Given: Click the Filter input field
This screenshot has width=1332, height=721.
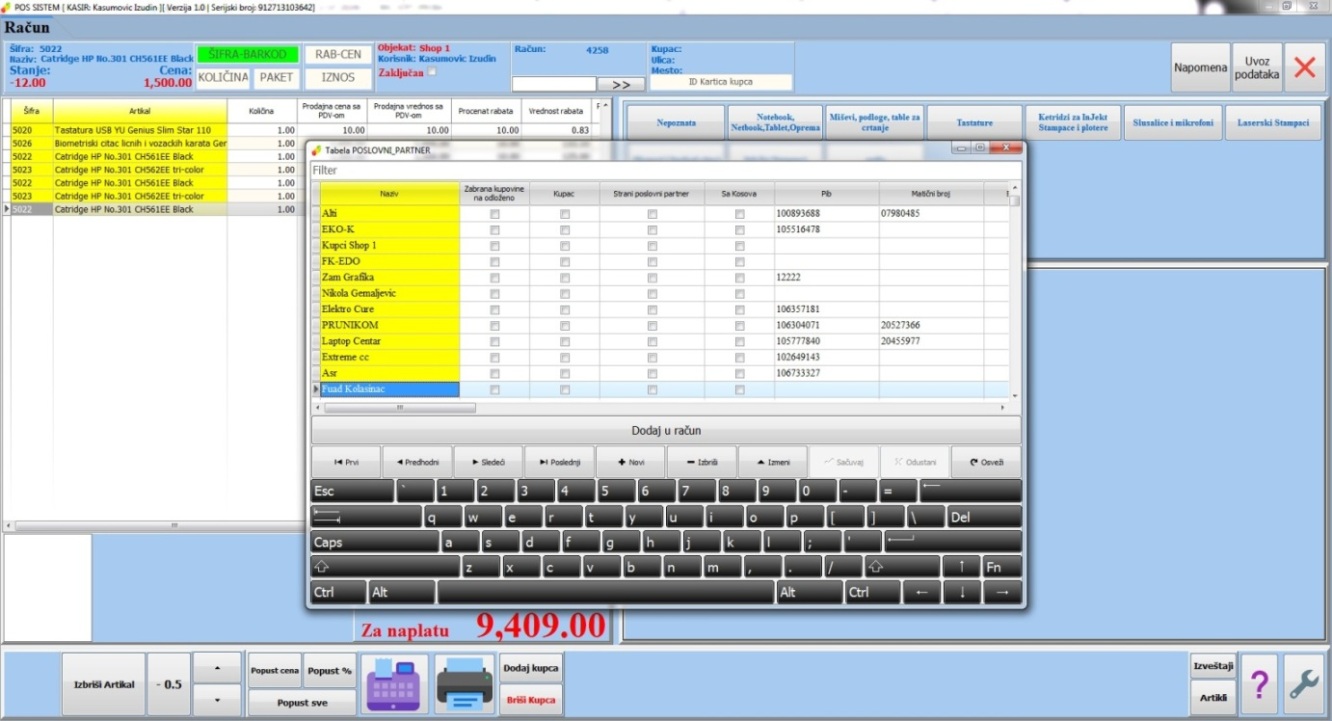Looking at the screenshot, I should point(665,170).
